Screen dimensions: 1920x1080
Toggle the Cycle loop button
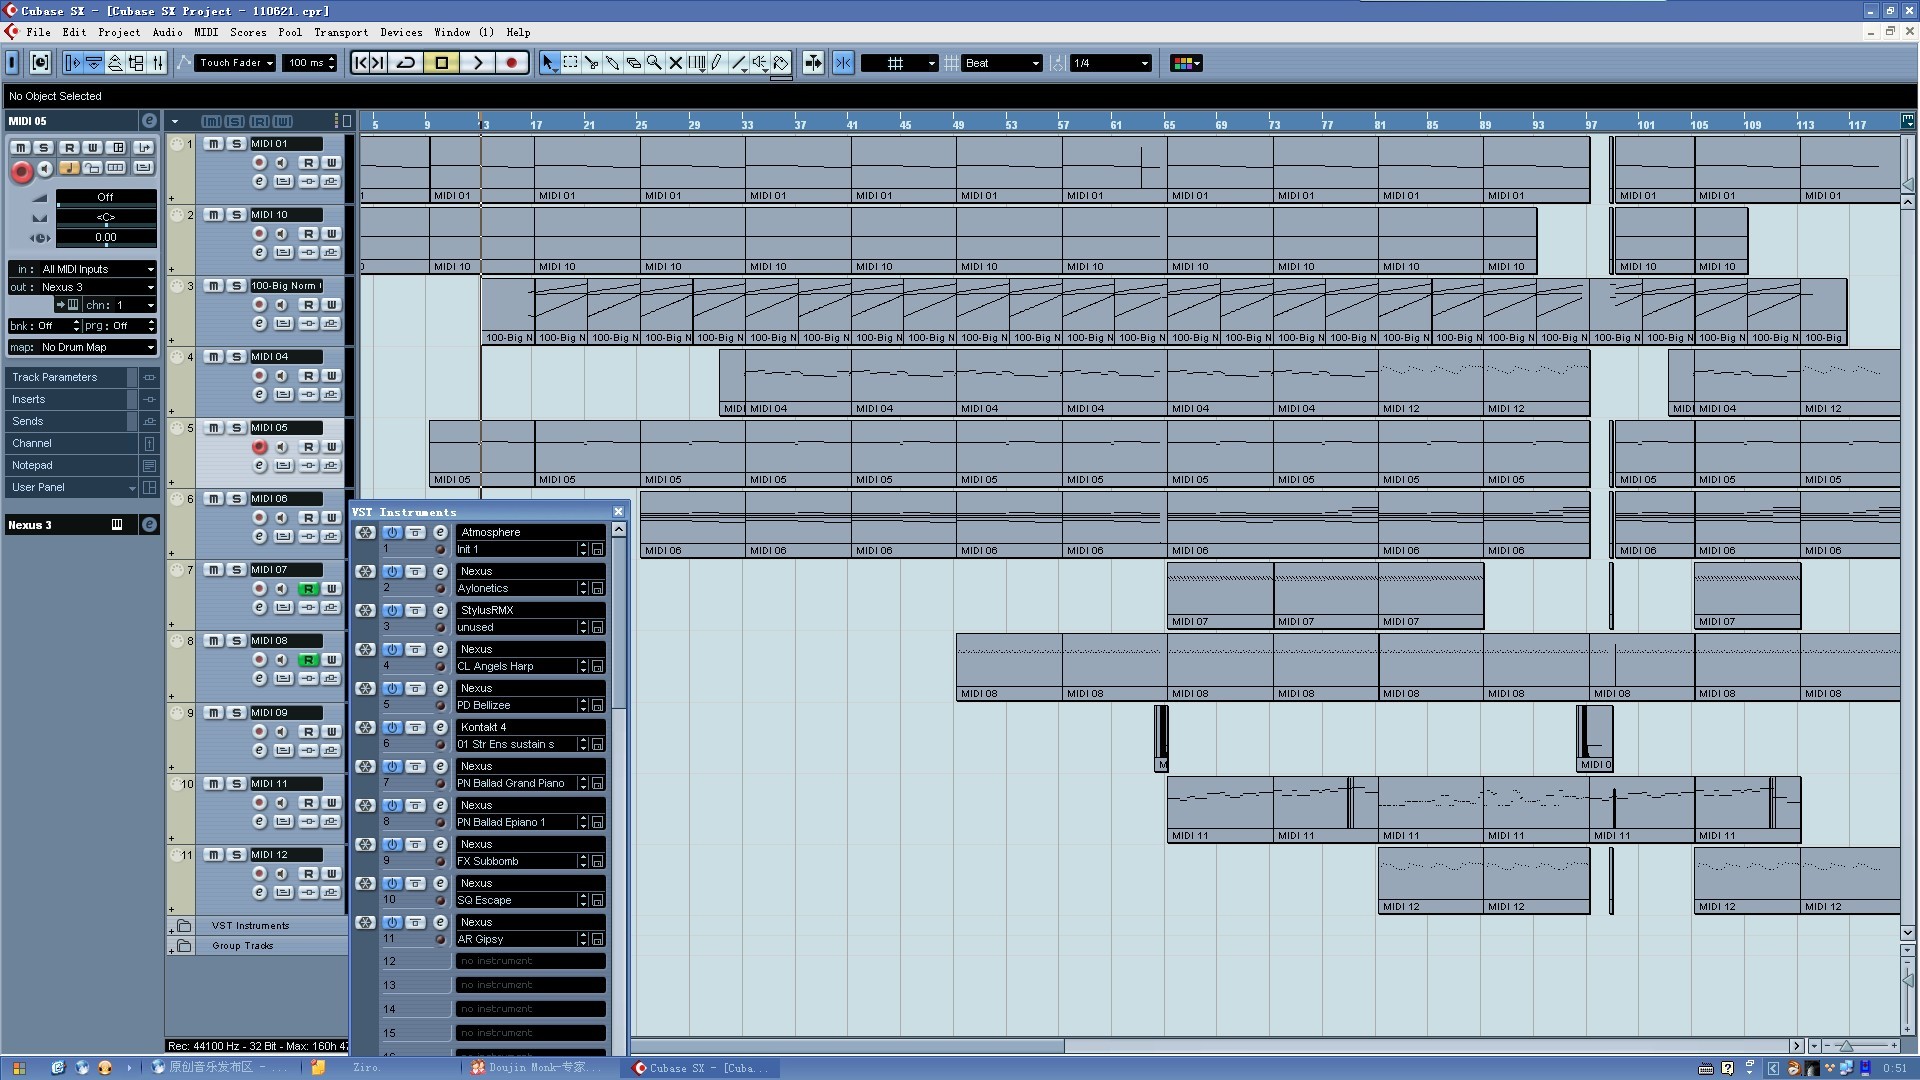point(406,63)
